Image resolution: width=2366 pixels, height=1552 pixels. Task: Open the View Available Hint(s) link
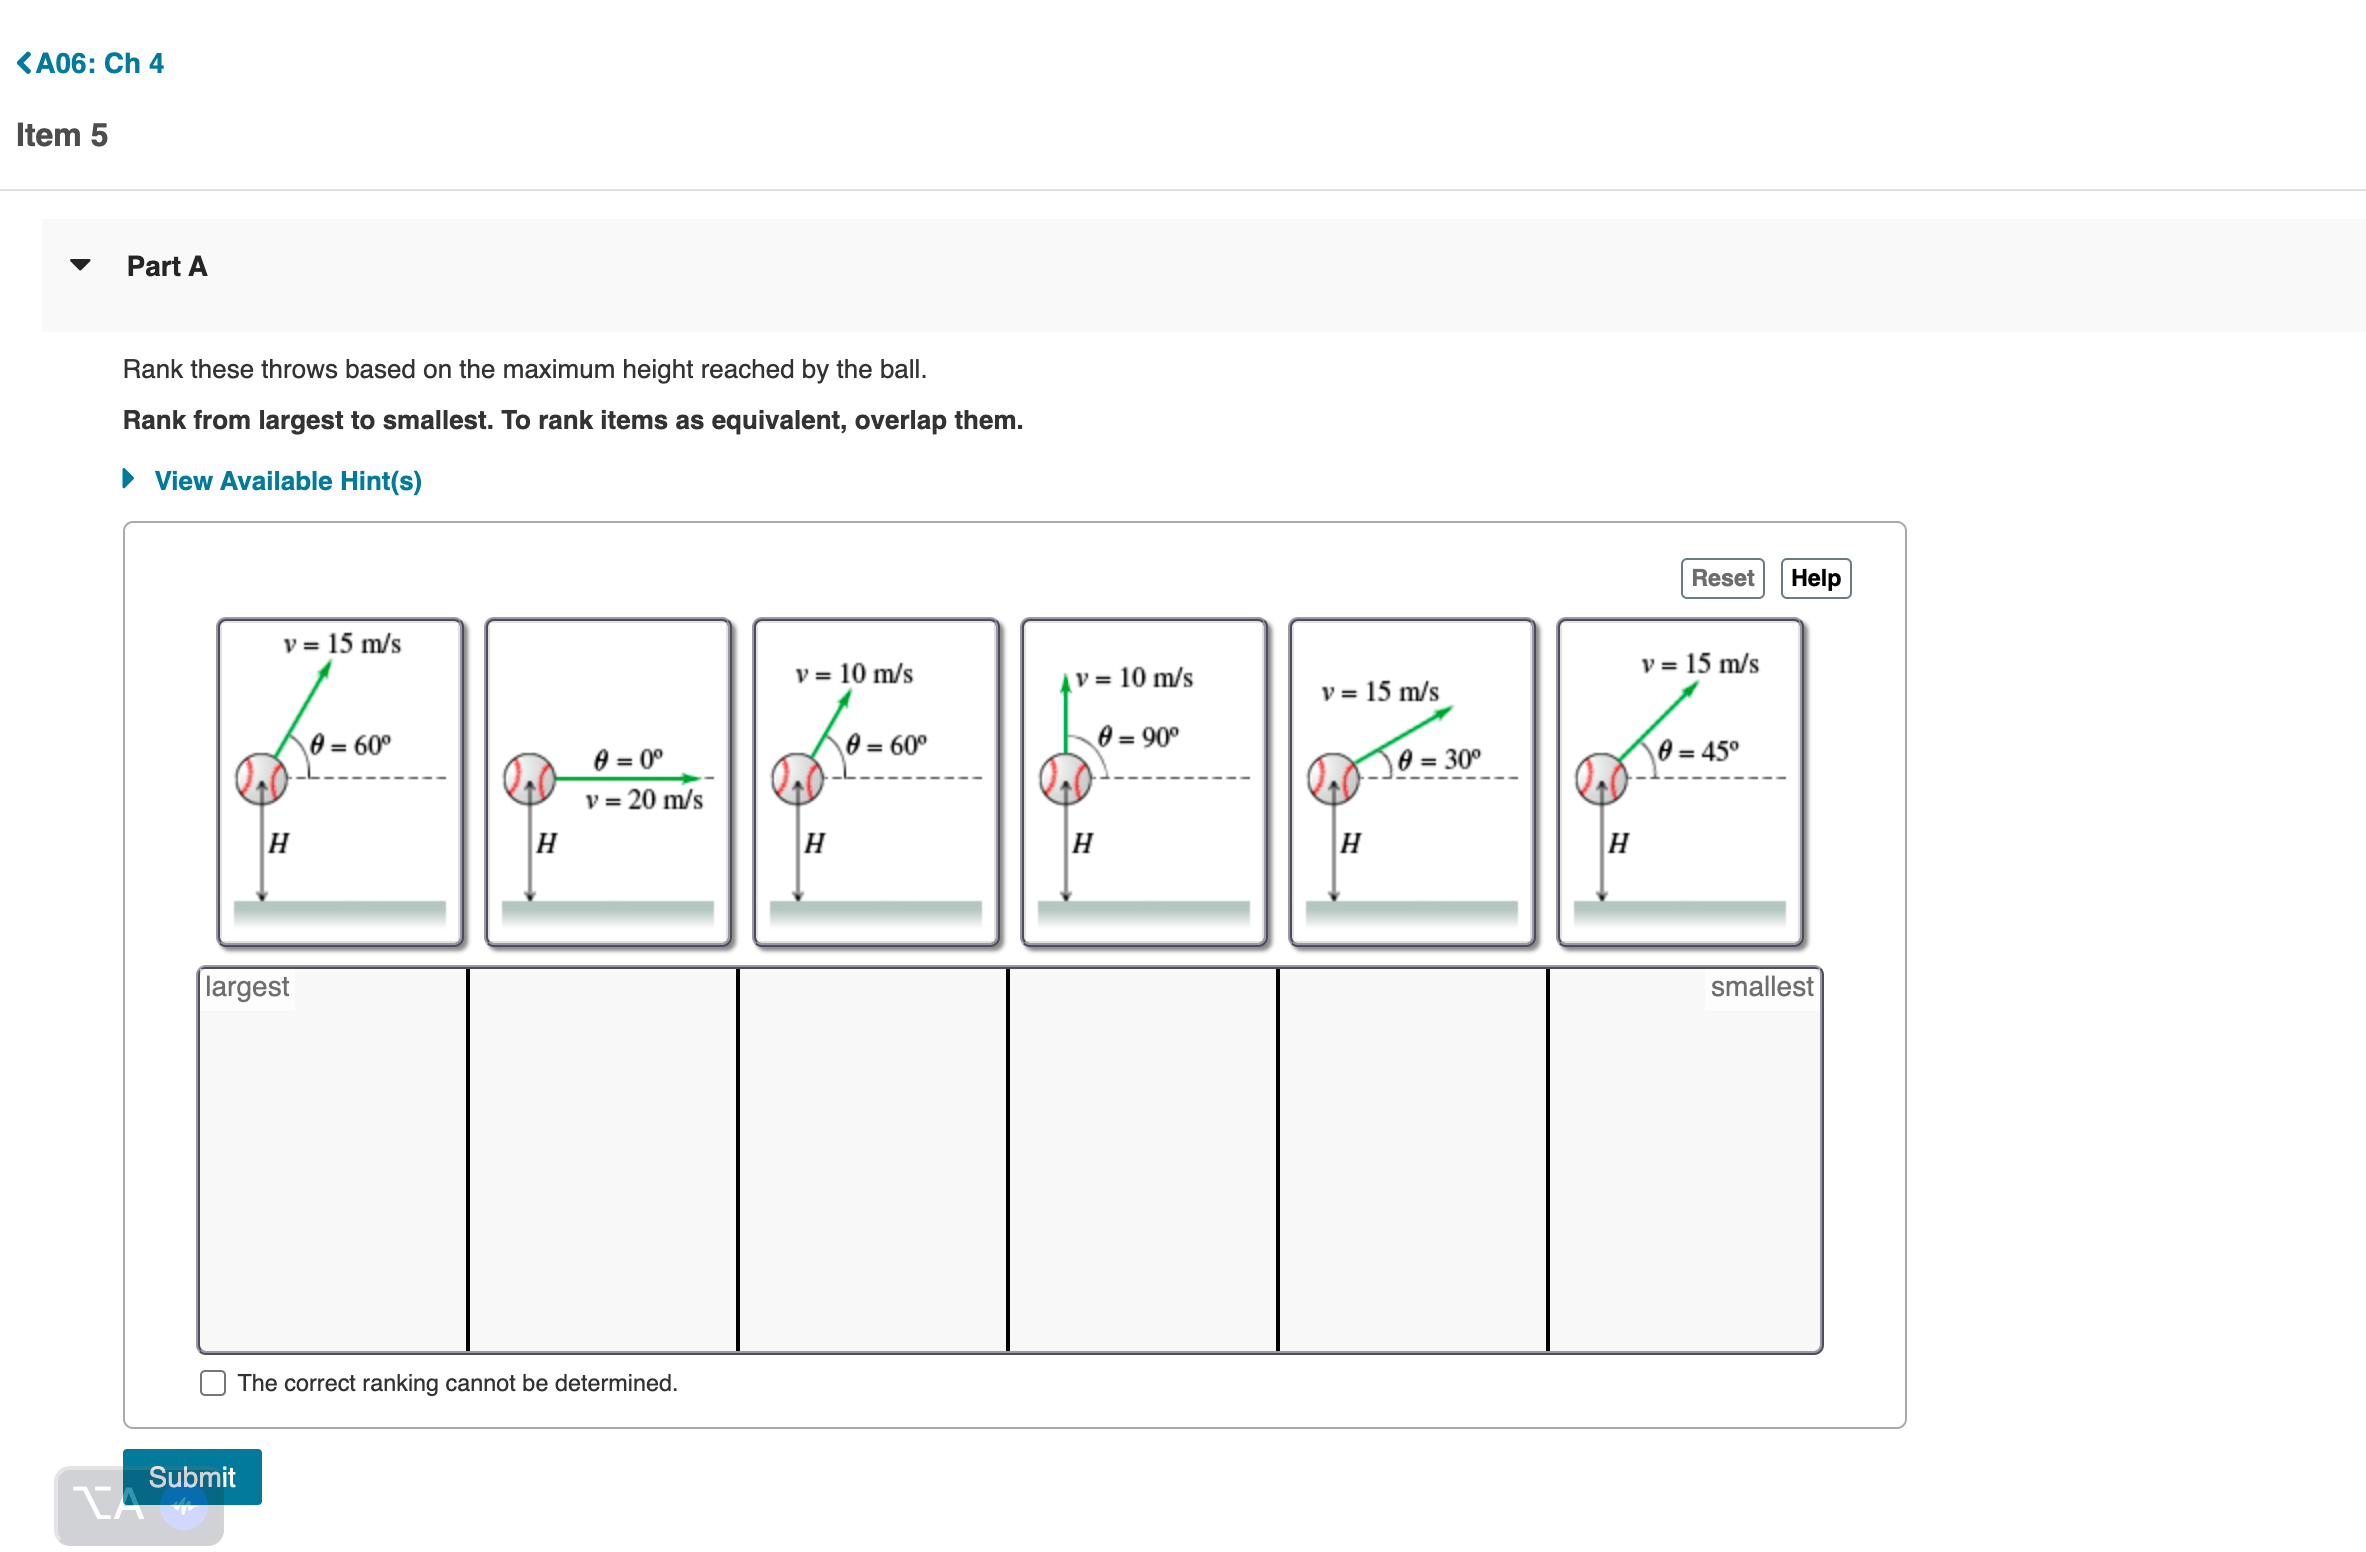[x=288, y=481]
